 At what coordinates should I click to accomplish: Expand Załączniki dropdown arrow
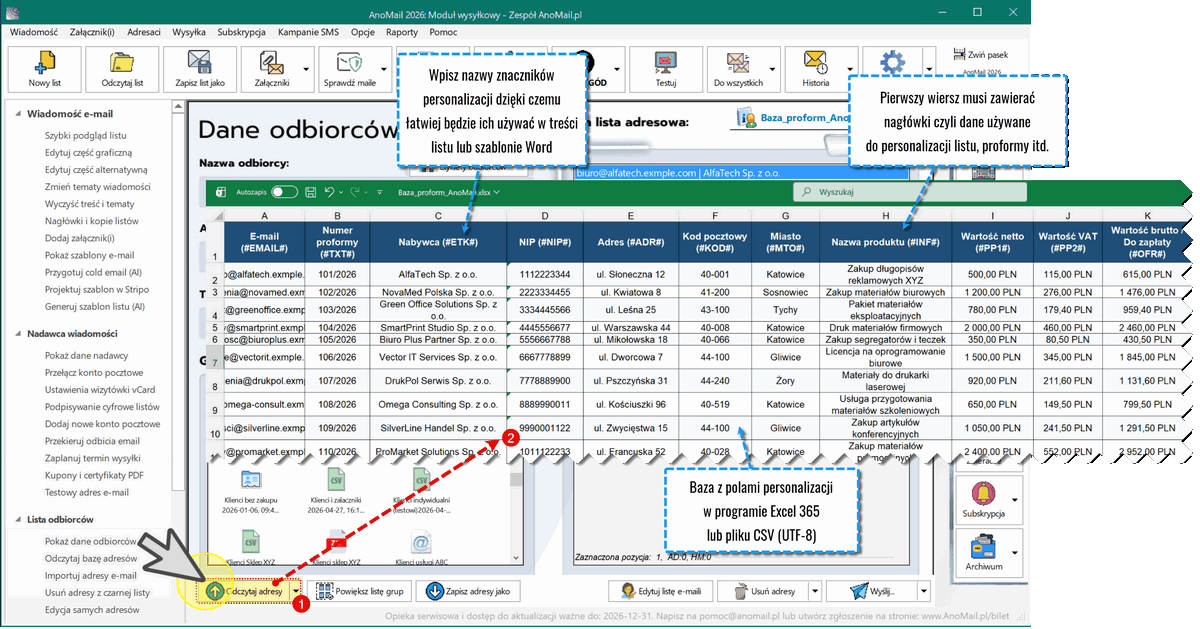pyautogui.click(x=308, y=69)
